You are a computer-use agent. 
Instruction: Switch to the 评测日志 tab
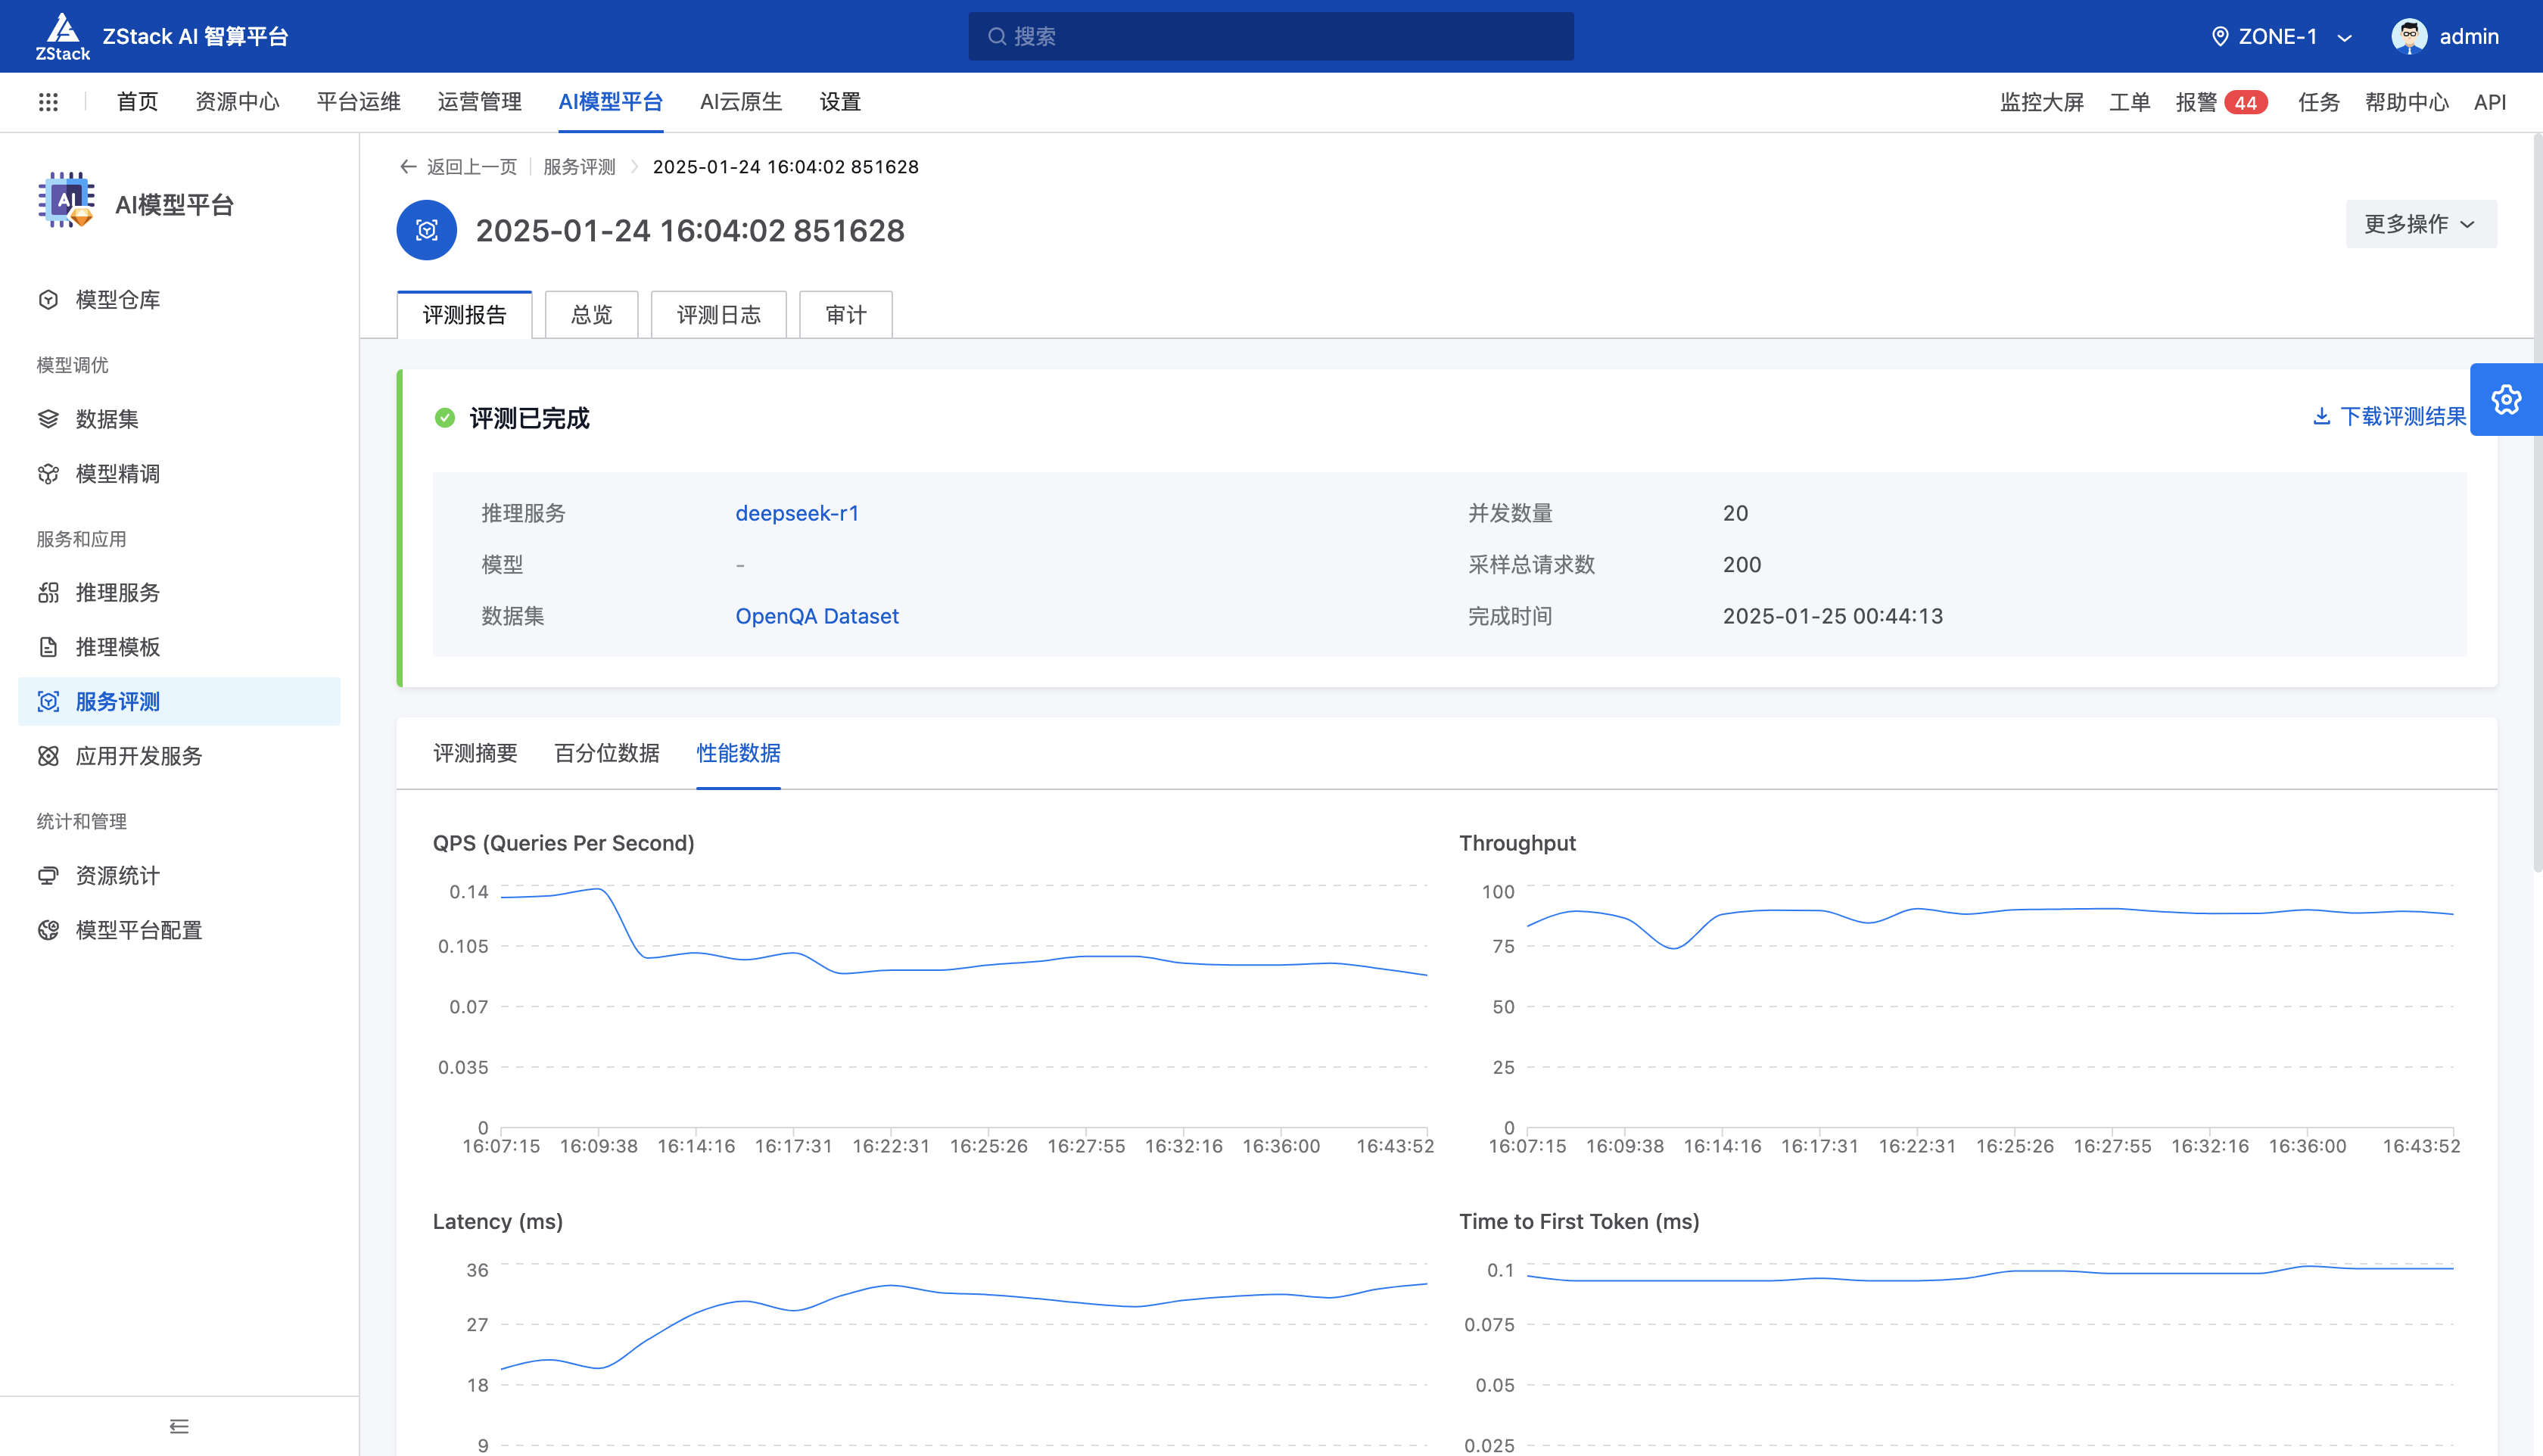tap(718, 314)
